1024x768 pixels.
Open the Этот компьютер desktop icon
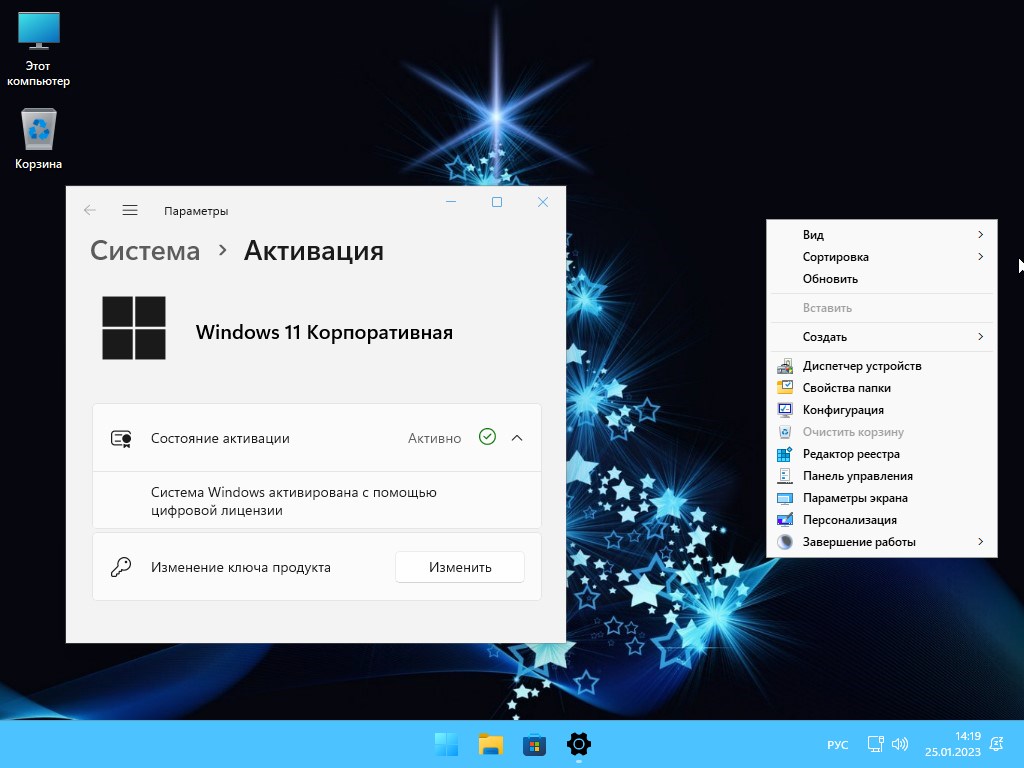coord(39,50)
